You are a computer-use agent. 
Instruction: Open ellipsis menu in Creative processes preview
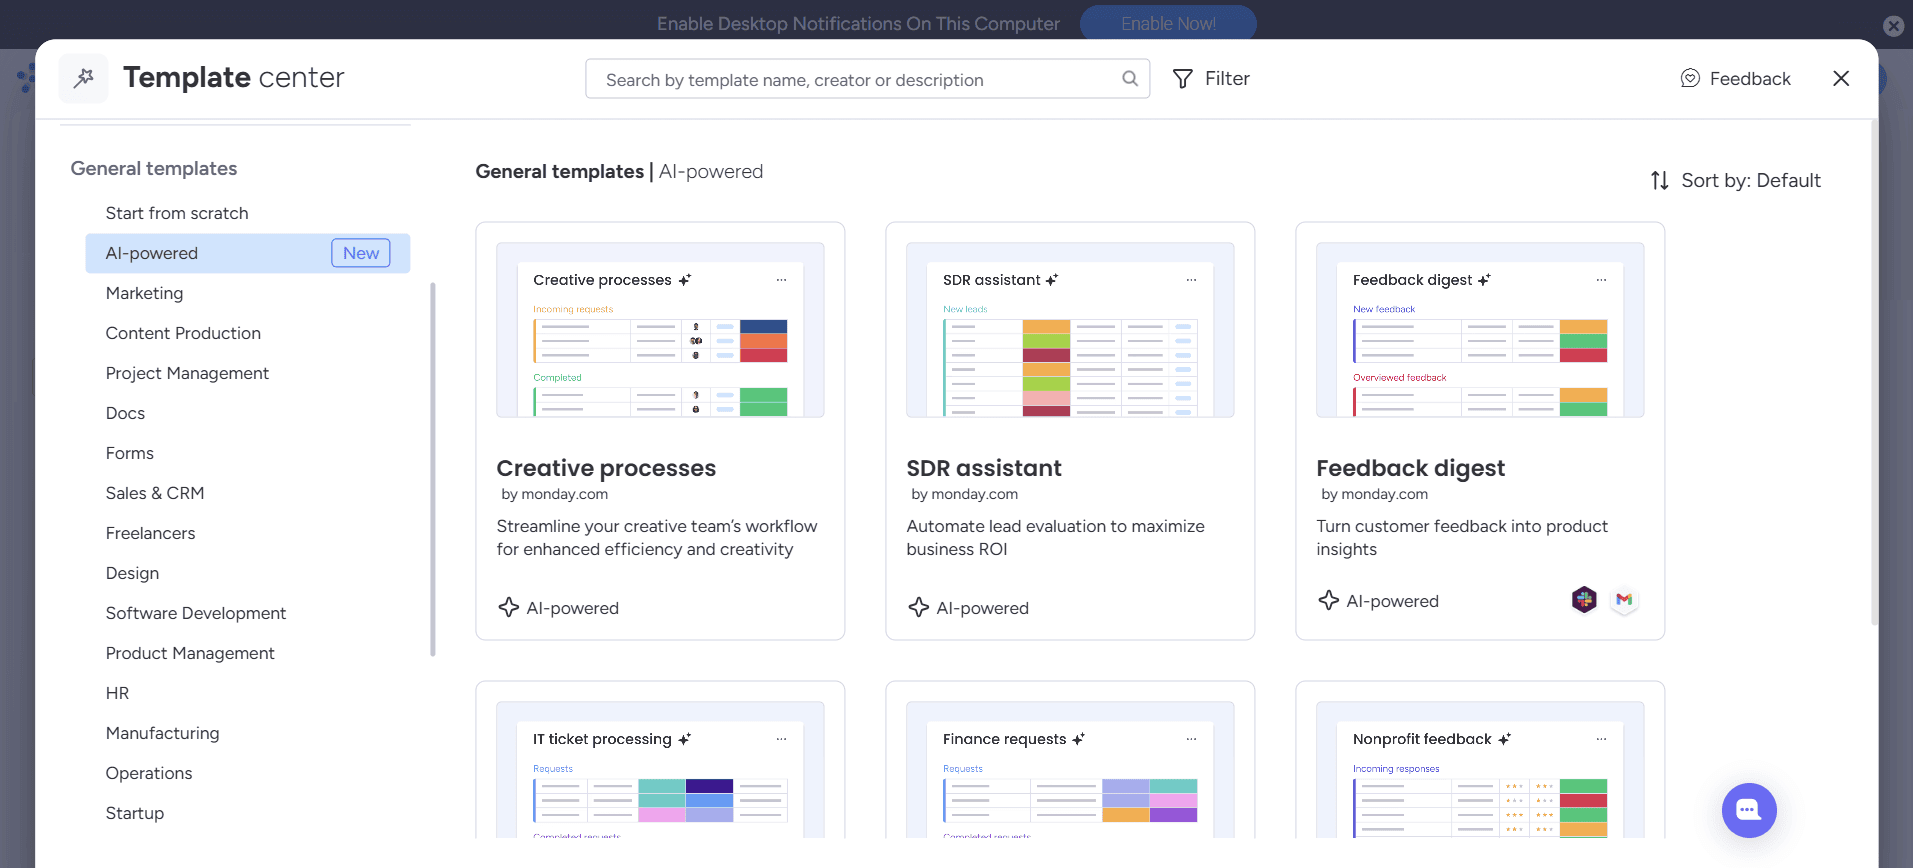781,280
